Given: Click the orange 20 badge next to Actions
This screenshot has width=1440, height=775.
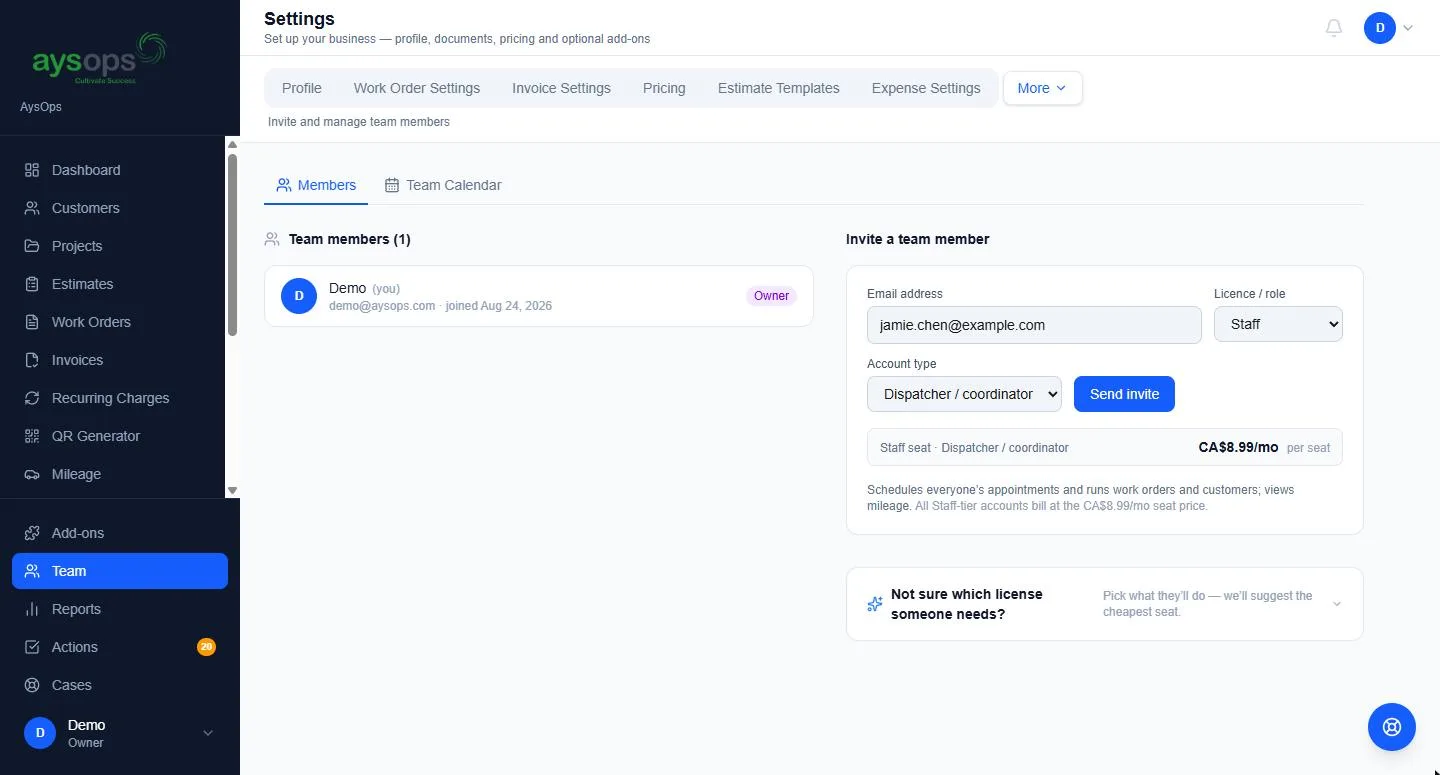Looking at the screenshot, I should (x=206, y=647).
